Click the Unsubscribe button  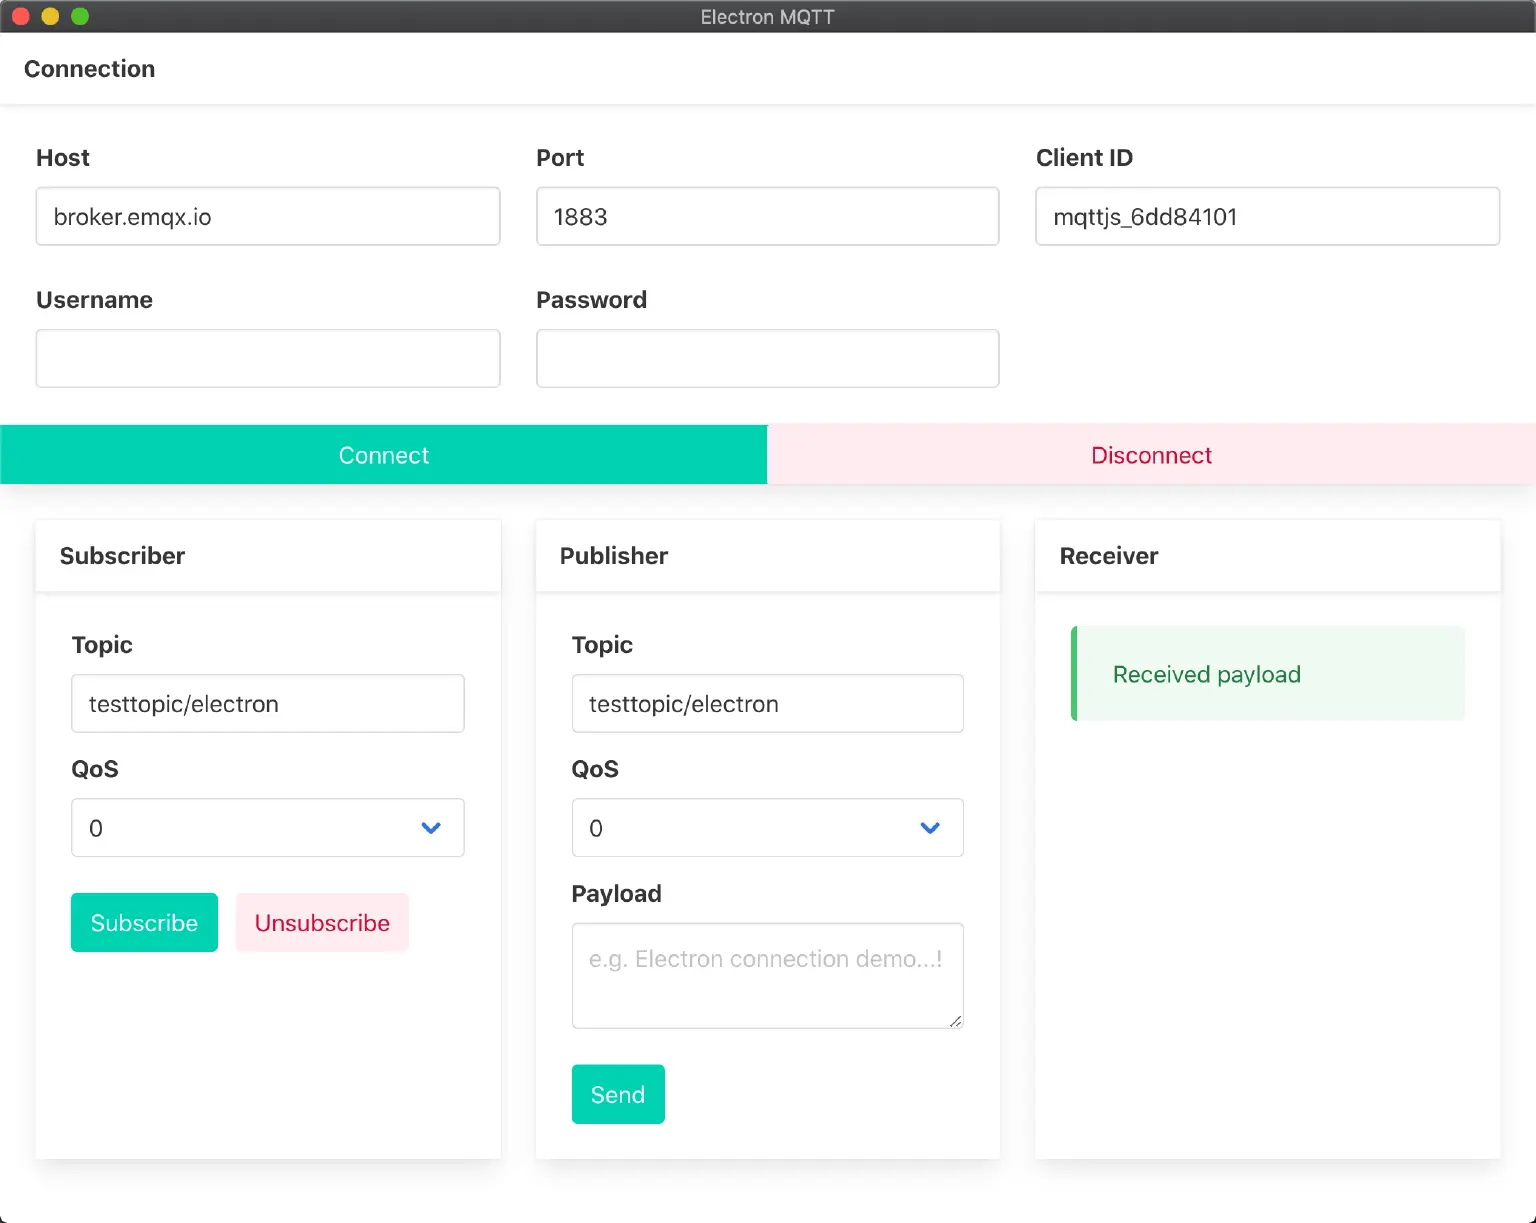tap(322, 922)
